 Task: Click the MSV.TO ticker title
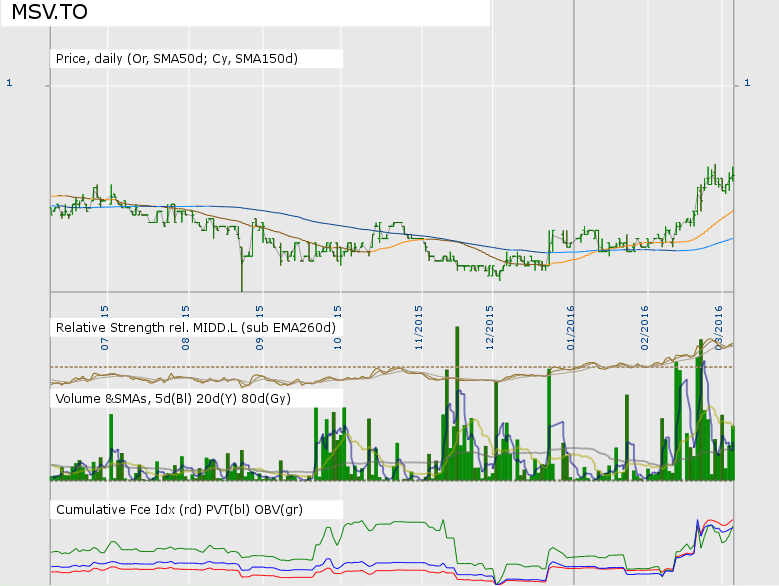[50, 13]
